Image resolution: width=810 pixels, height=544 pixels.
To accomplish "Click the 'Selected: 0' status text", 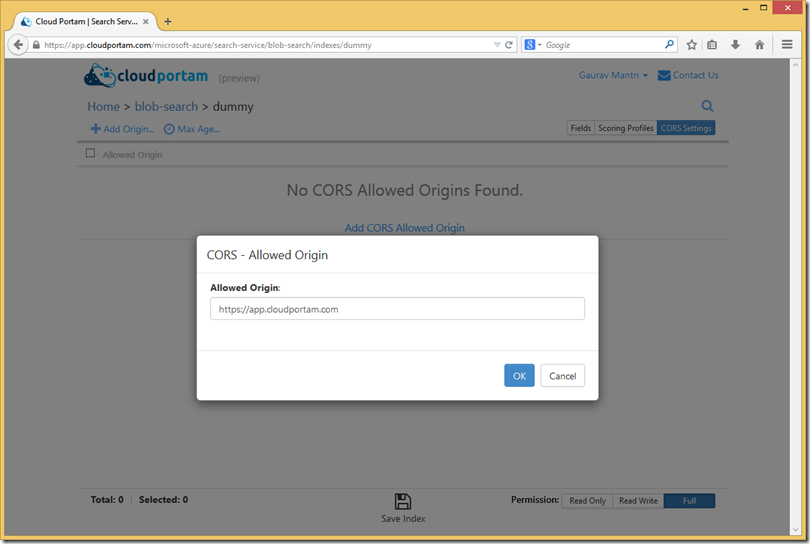I will point(163,500).
